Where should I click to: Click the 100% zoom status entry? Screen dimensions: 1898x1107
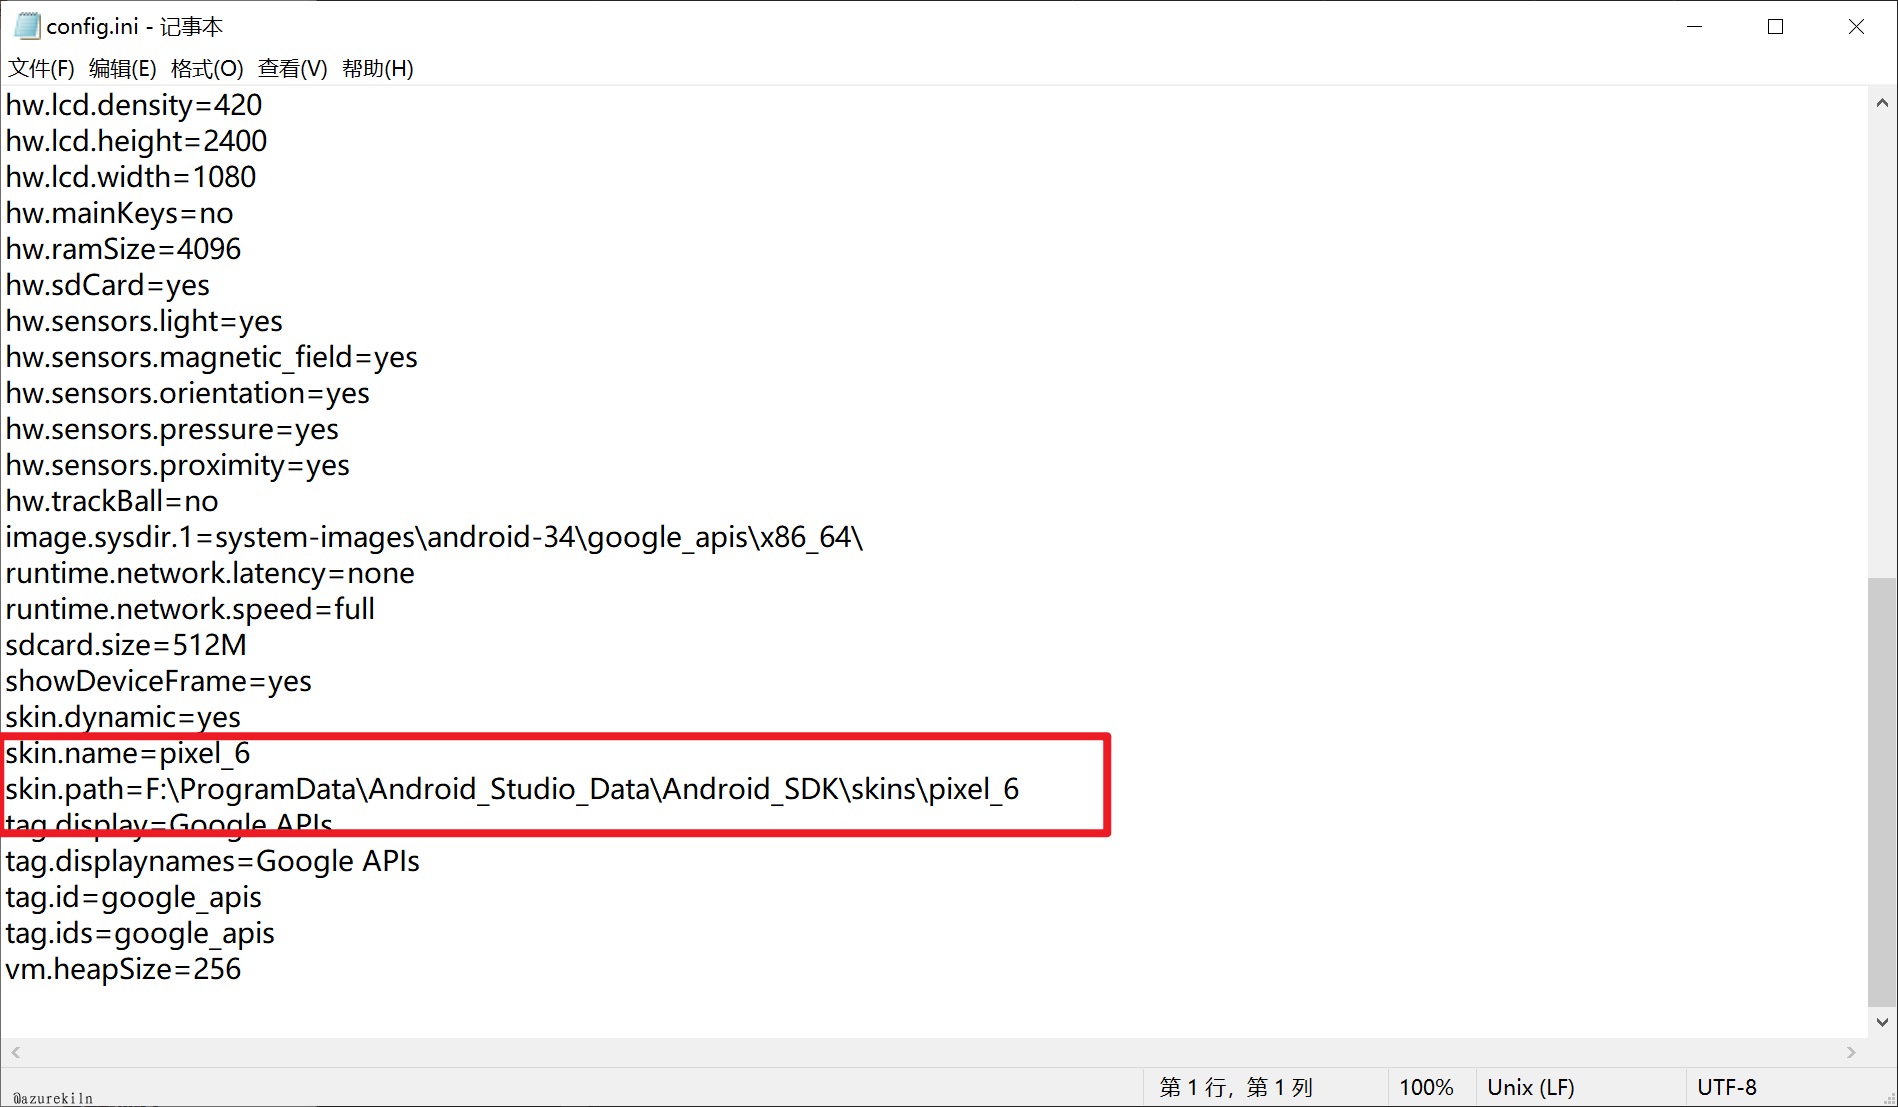(x=1426, y=1087)
